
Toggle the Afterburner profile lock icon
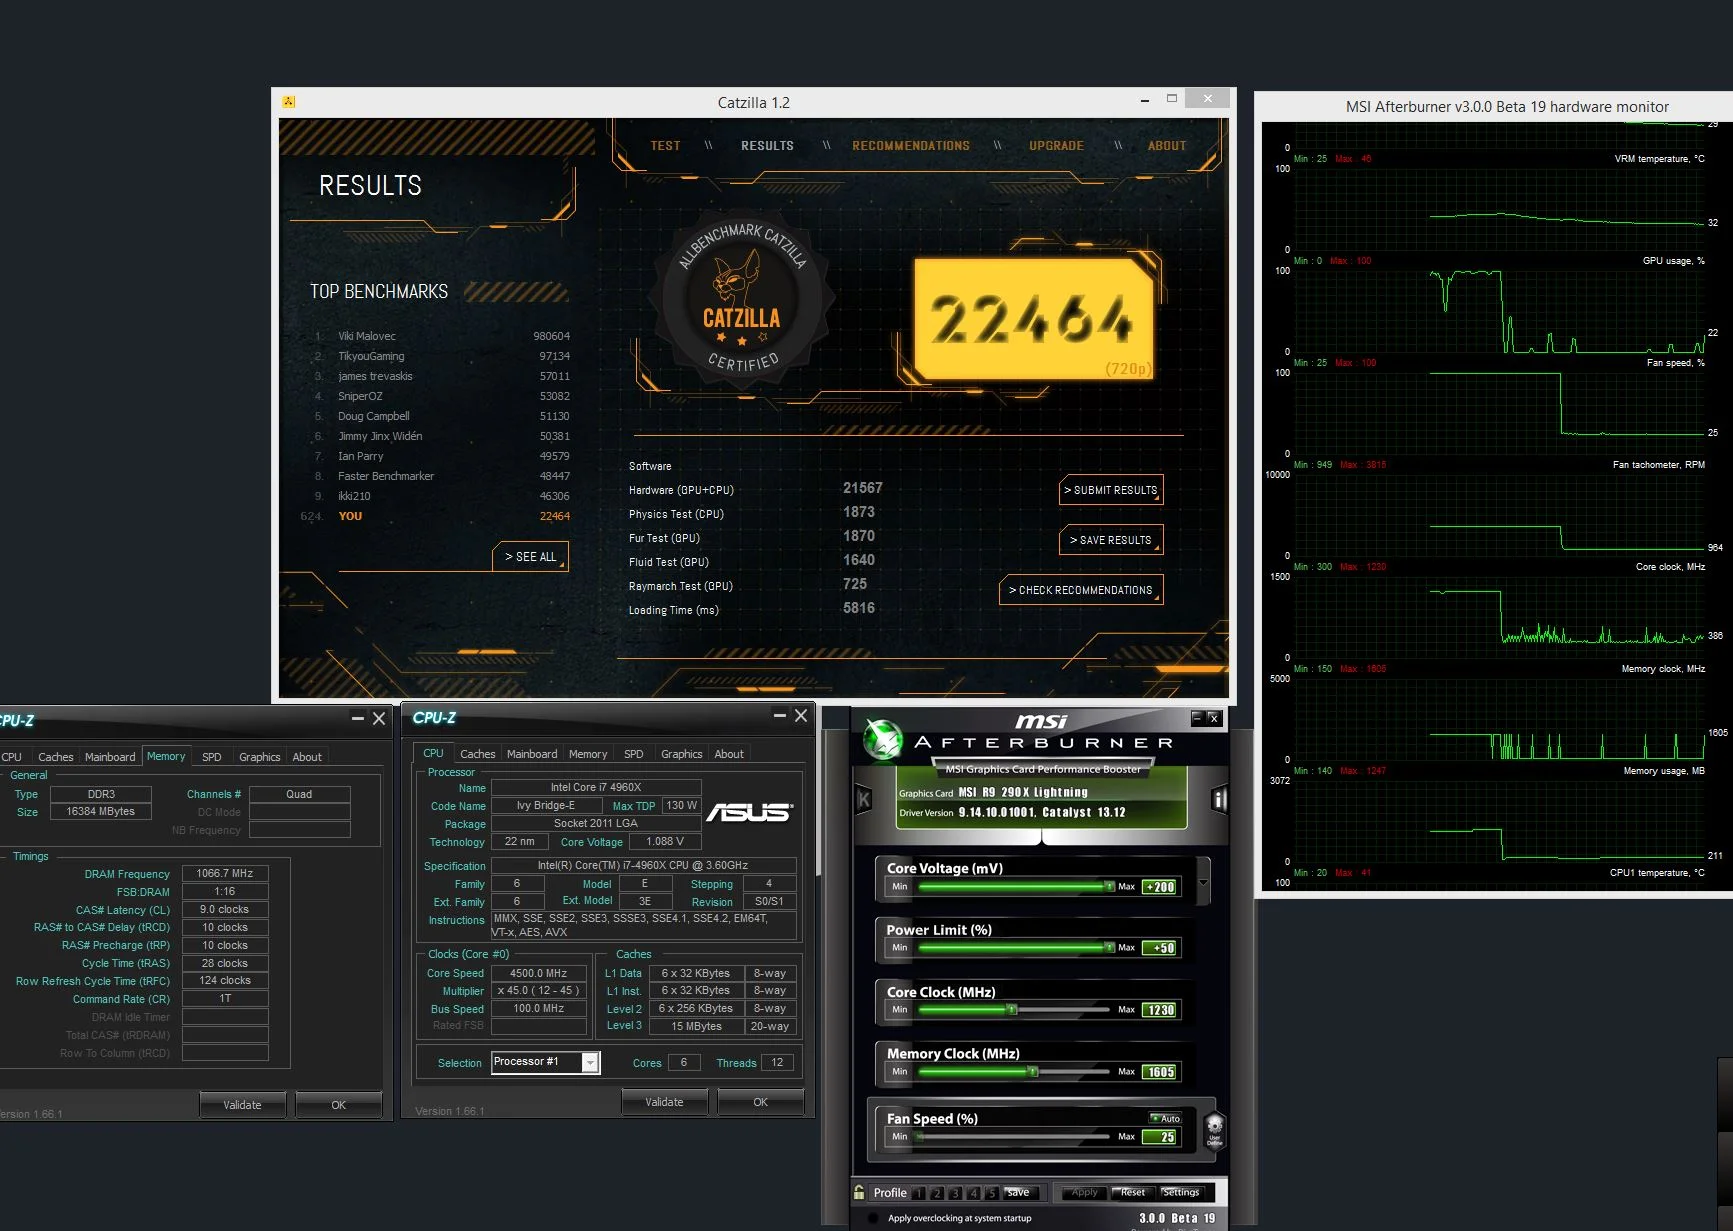pos(859,1192)
